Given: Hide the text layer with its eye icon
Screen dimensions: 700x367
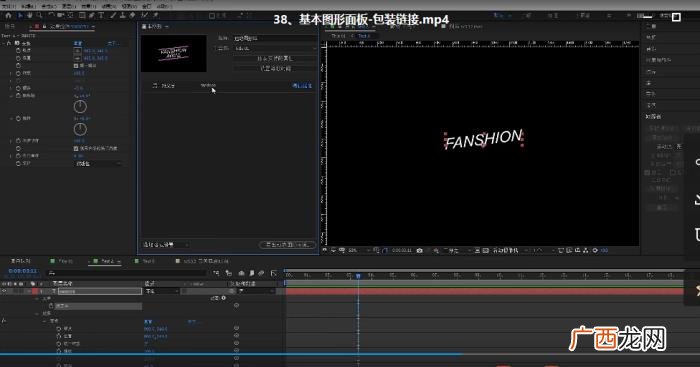Looking at the screenshot, I should (4, 291).
